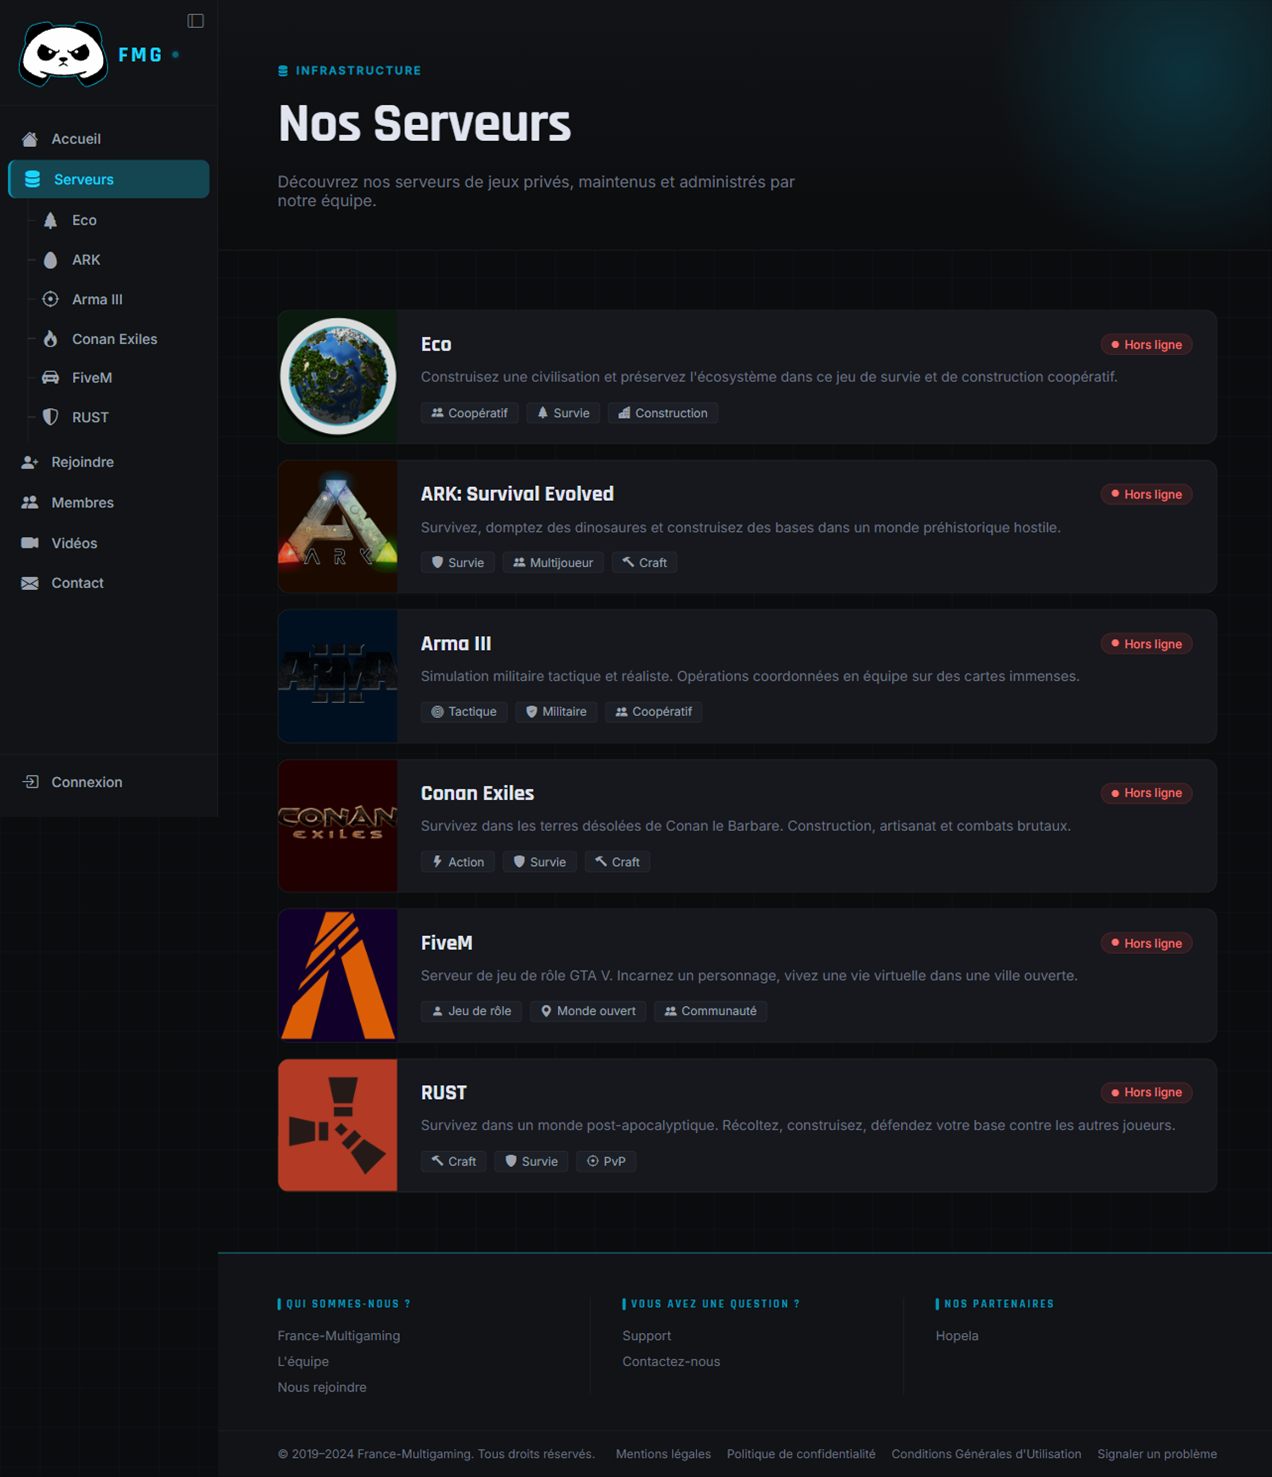Click the ARK: Survival Evolved card title

click(517, 494)
